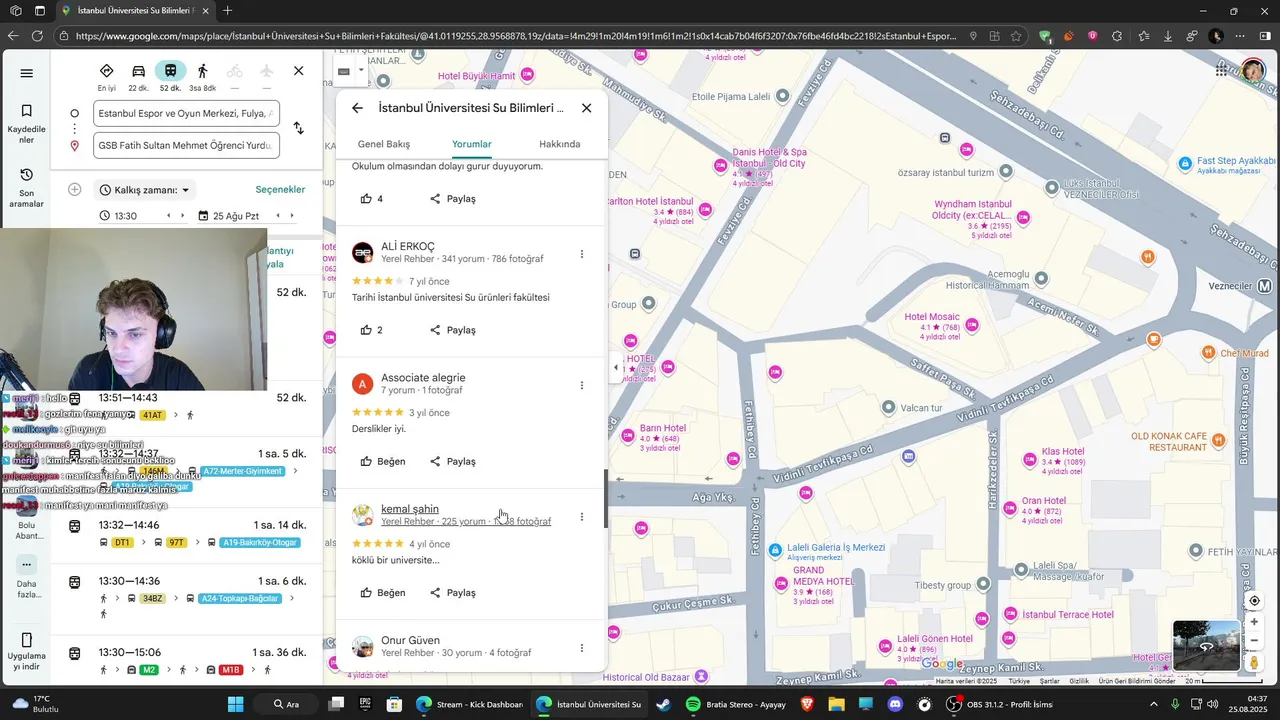1280x720 pixels.
Task: Open browser Downloads
Action: [x=1167, y=36]
